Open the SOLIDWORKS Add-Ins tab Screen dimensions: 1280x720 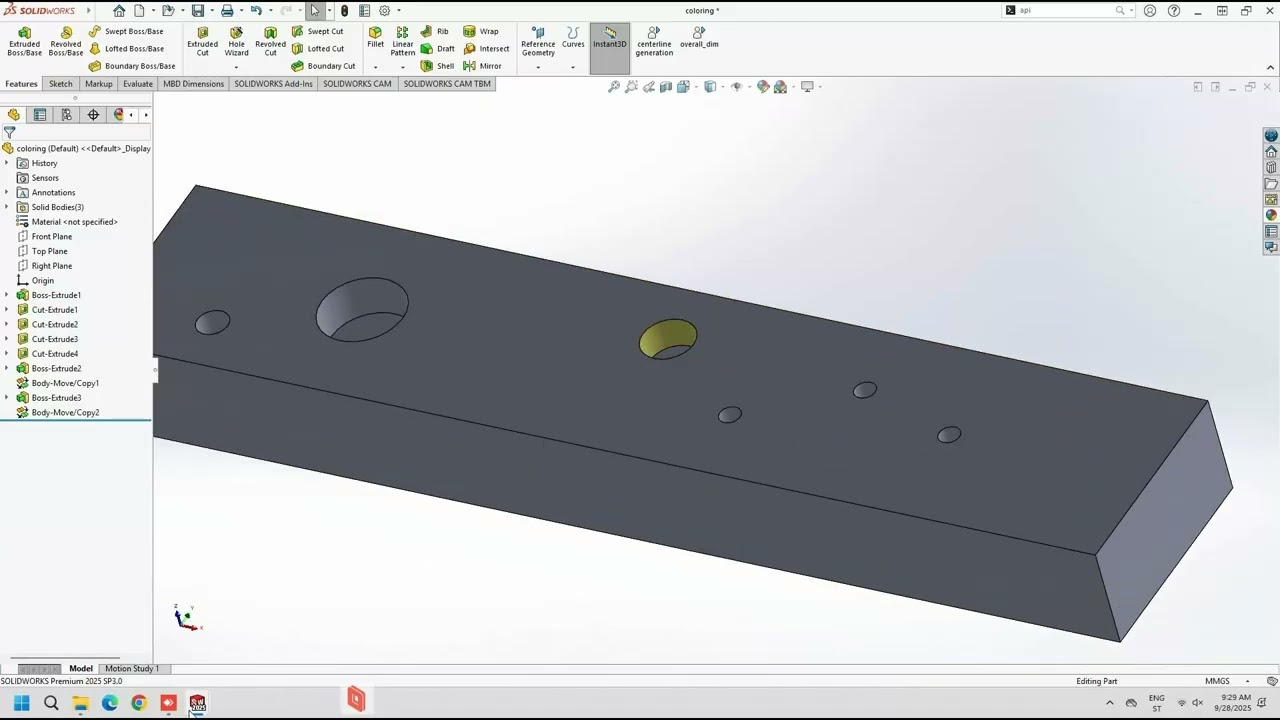click(273, 84)
